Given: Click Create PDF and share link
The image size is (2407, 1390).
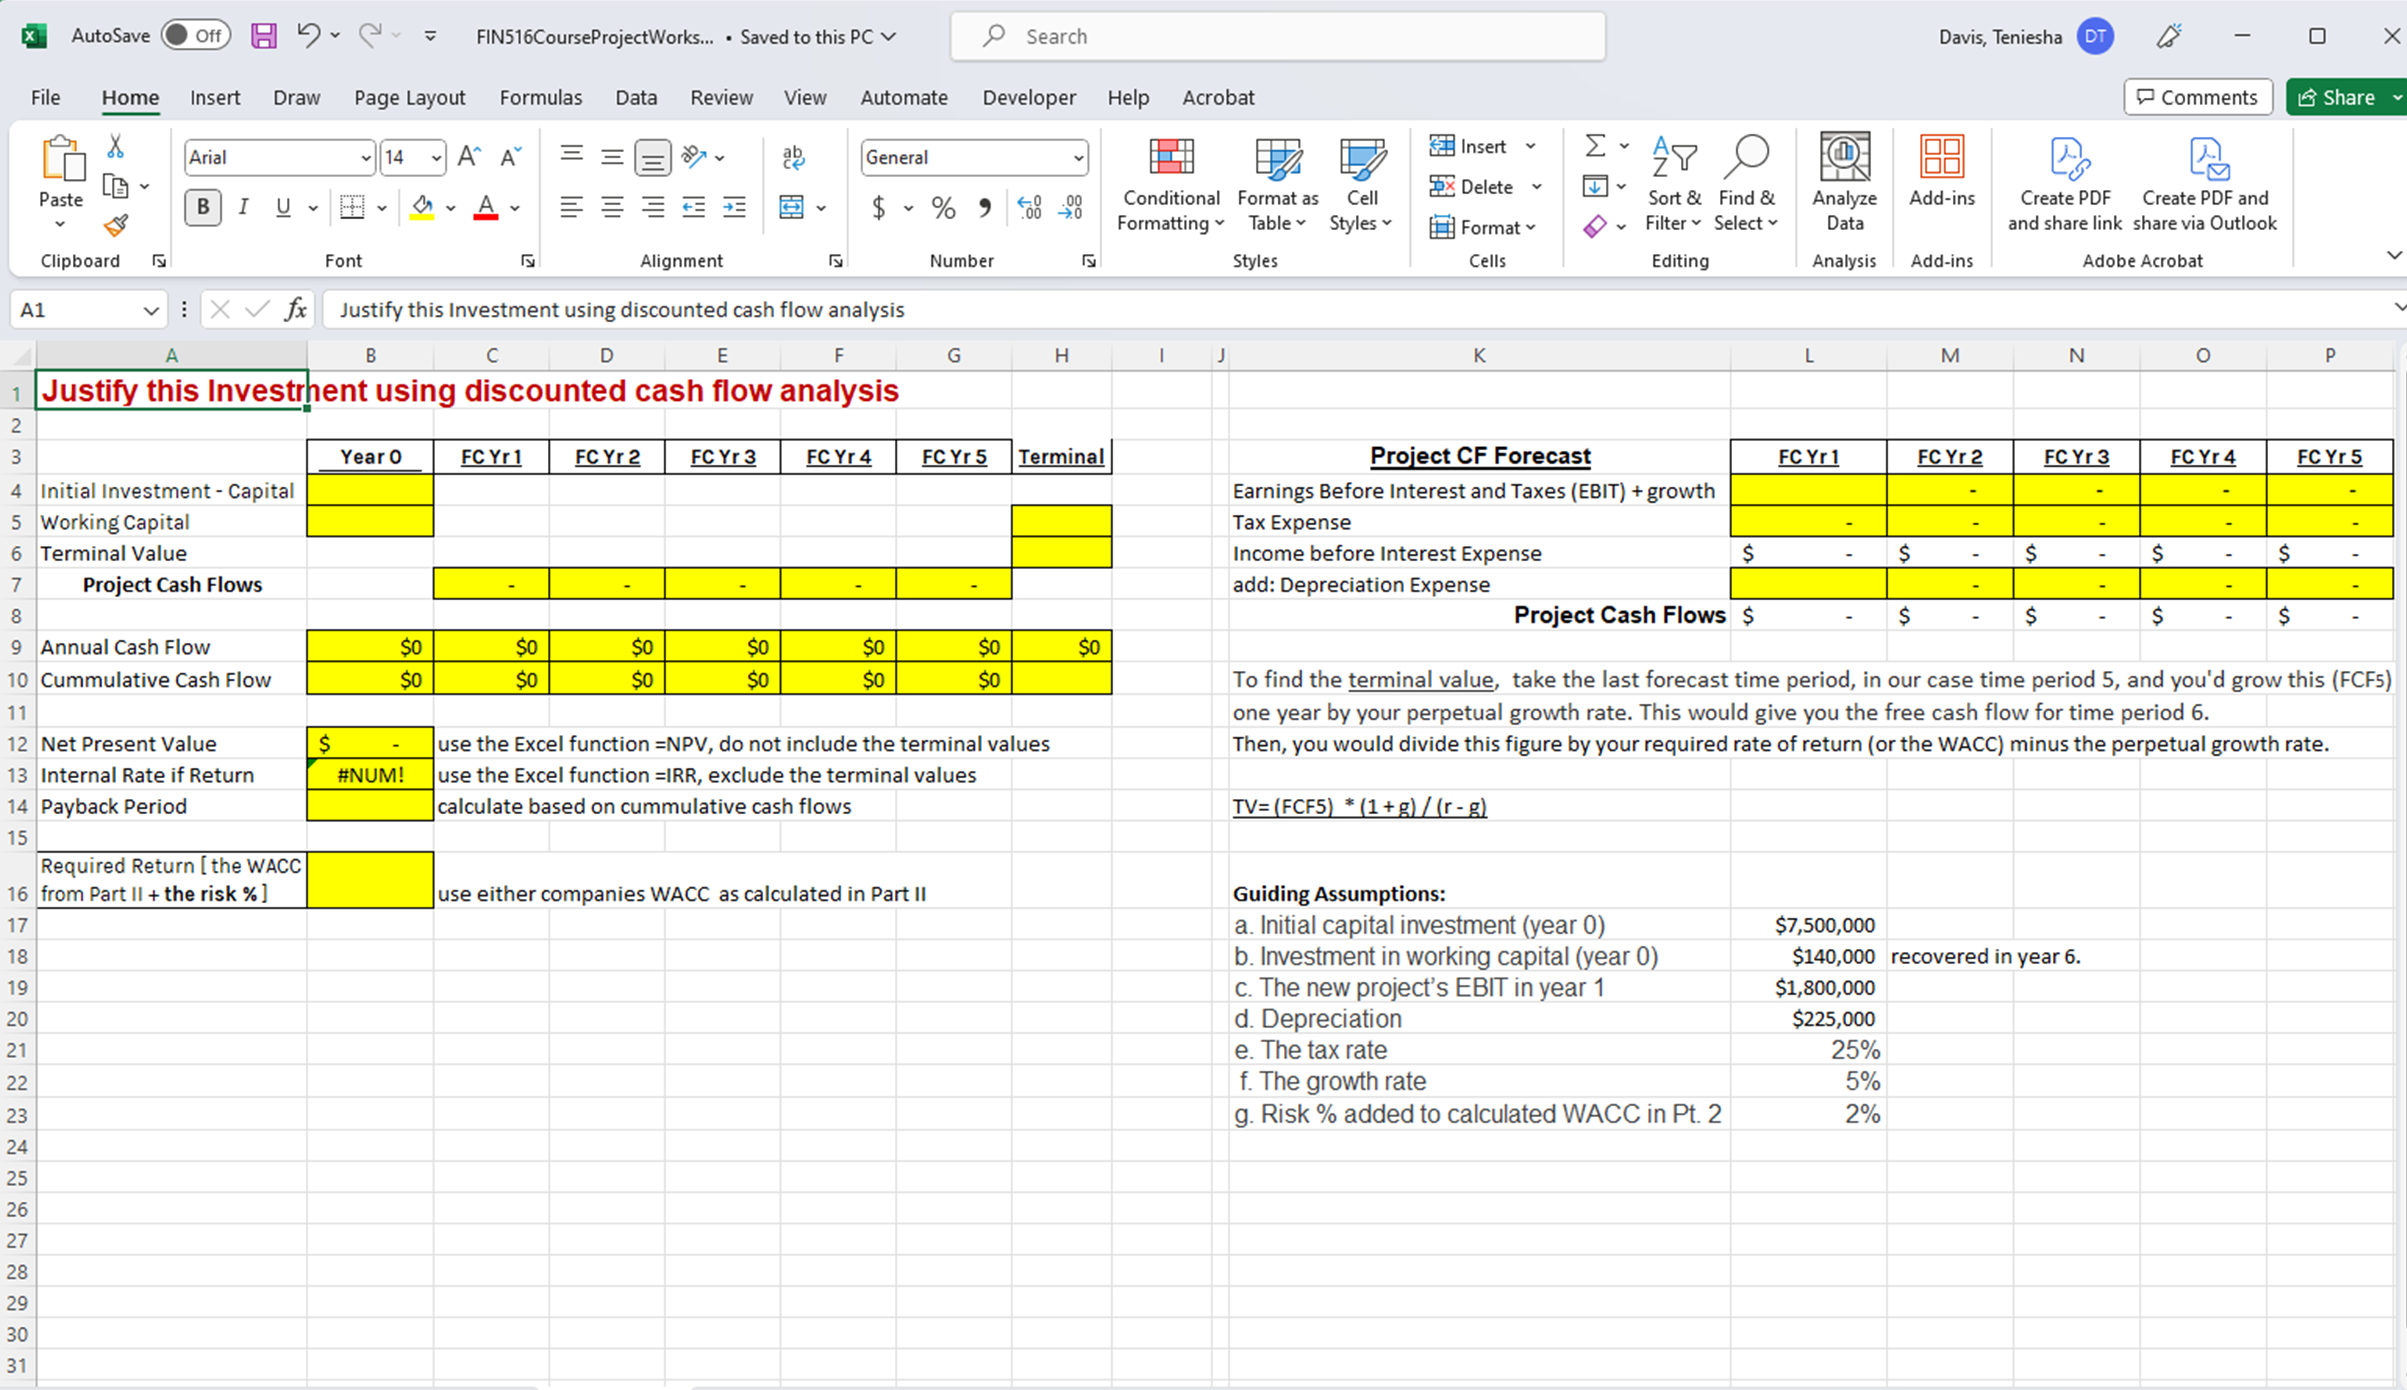Looking at the screenshot, I should 2065,183.
